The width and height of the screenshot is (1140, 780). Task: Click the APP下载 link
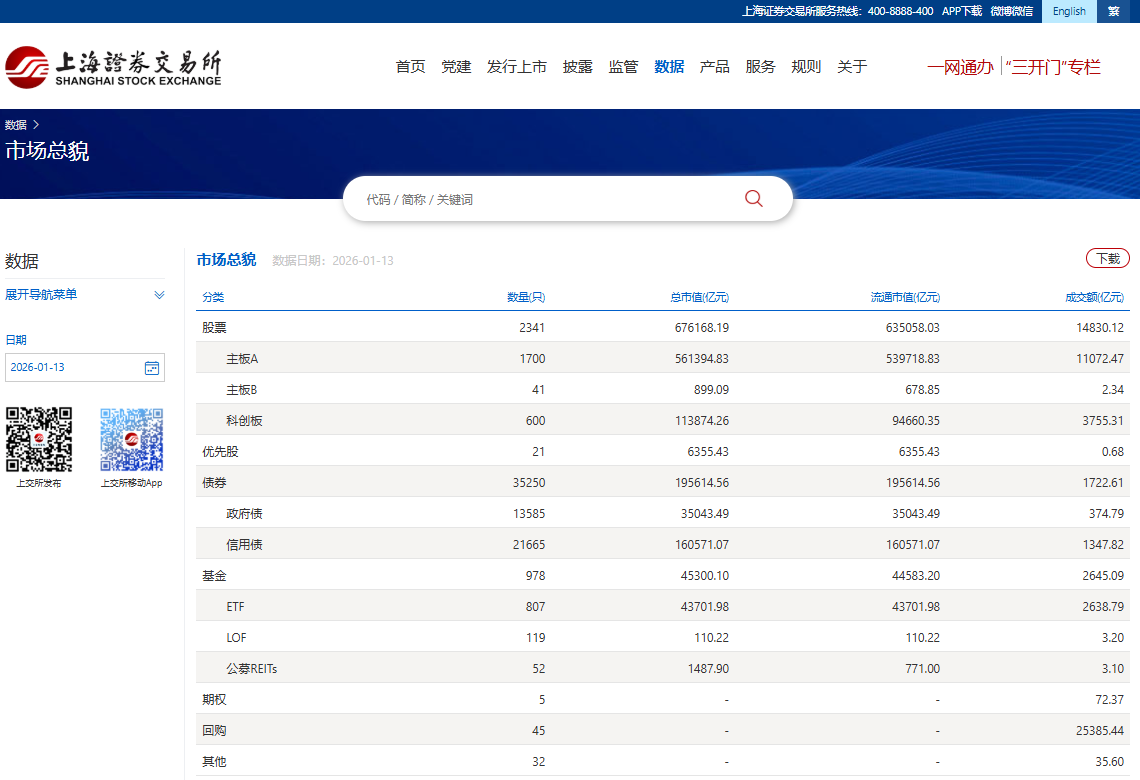[961, 11]
